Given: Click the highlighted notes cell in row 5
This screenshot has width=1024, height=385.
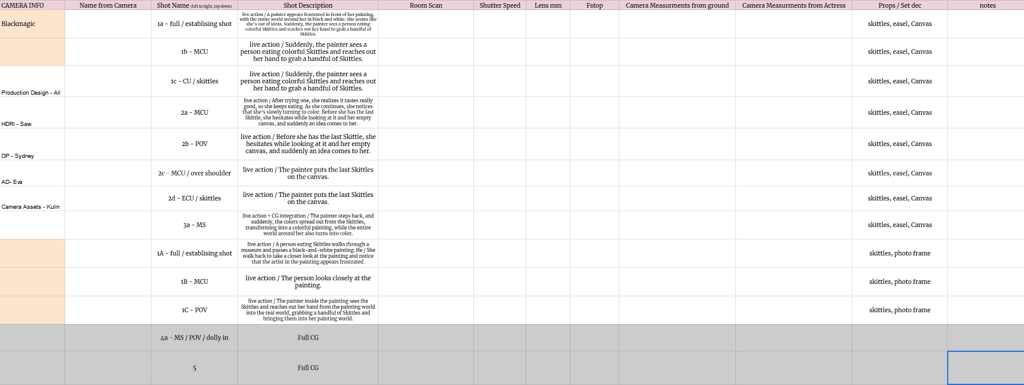Looking at the screenshot, I should click(985, 368).
